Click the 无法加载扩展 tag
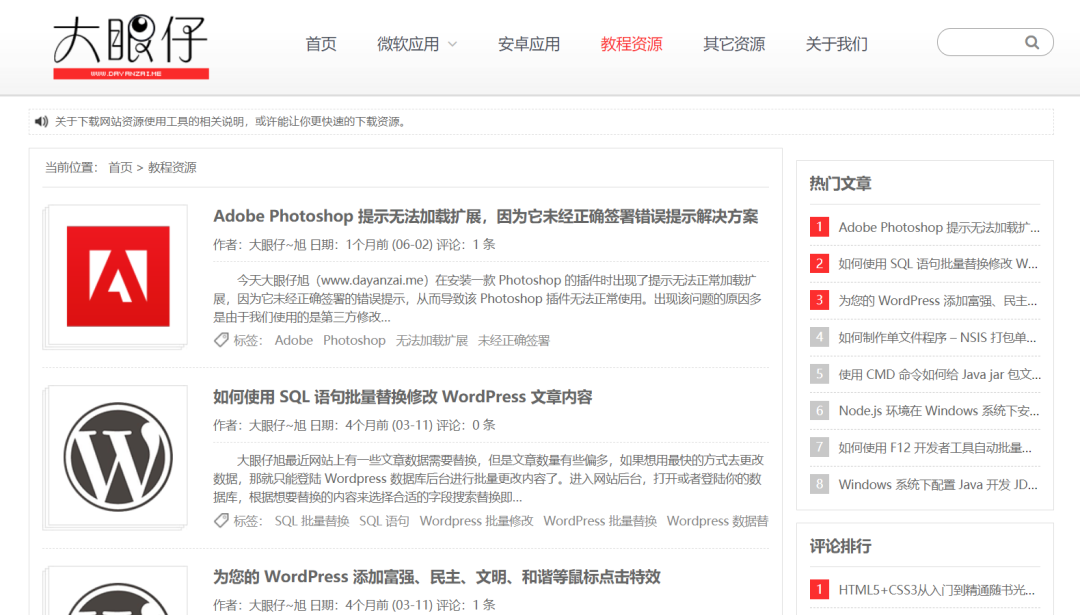This screenshot has height=615, width=1080. click(x=432, y=340)
